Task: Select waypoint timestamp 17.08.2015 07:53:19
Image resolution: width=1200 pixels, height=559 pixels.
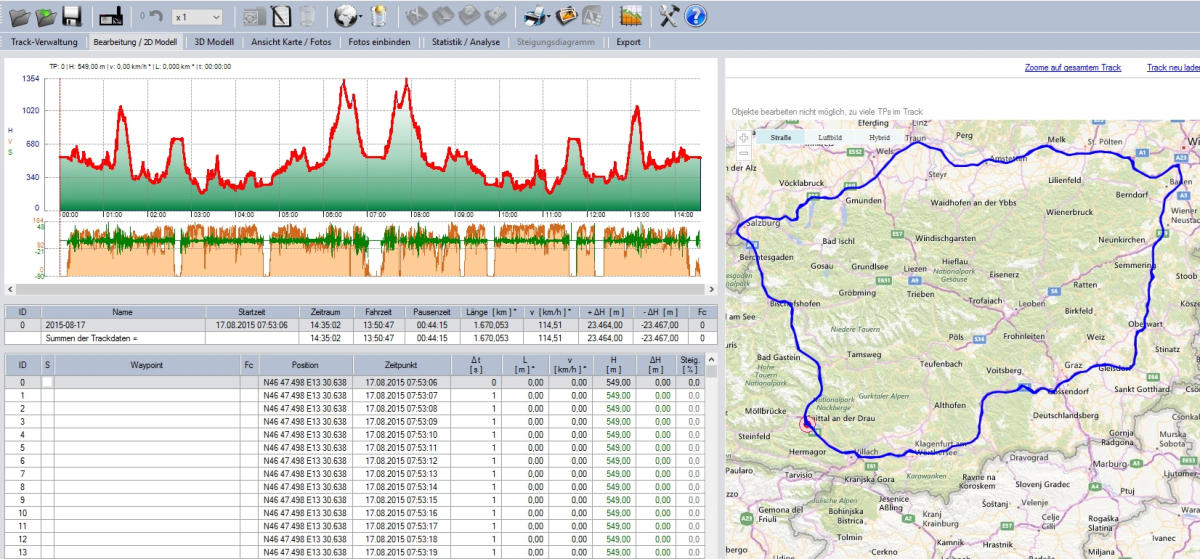Action: pyautogui.click(x=402, y=551)
